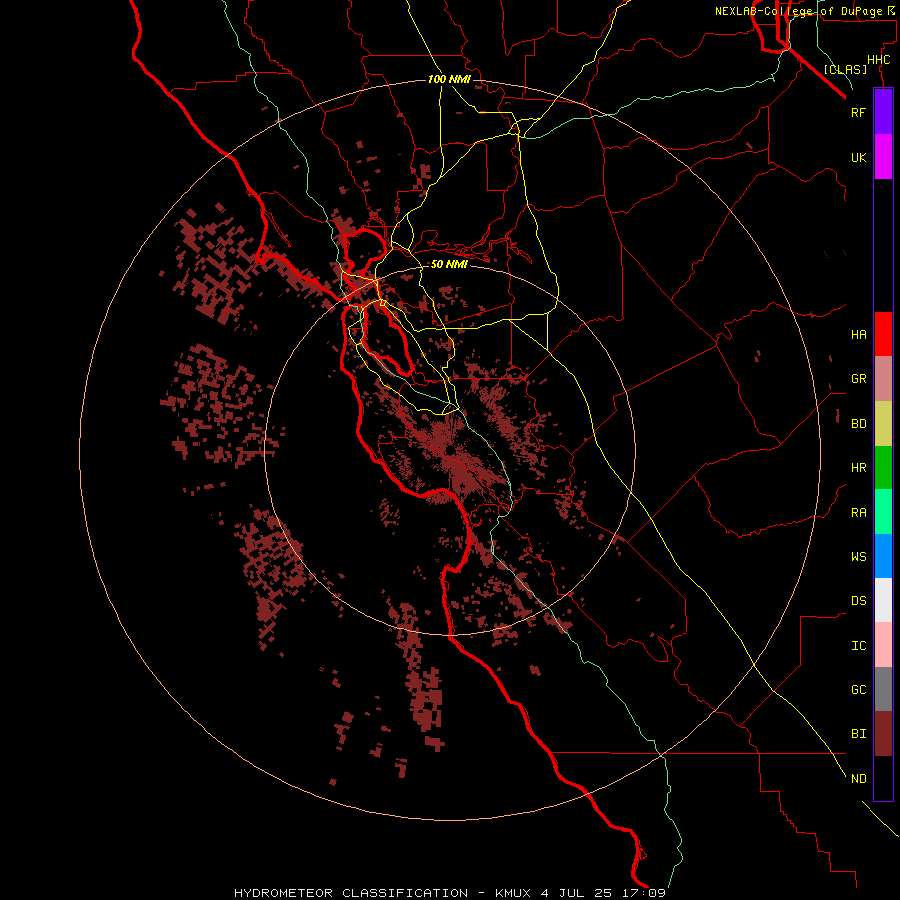Click the "[CLAS]" units label
The height and width of the screenshot is (900, 900).
click(845, 69)
